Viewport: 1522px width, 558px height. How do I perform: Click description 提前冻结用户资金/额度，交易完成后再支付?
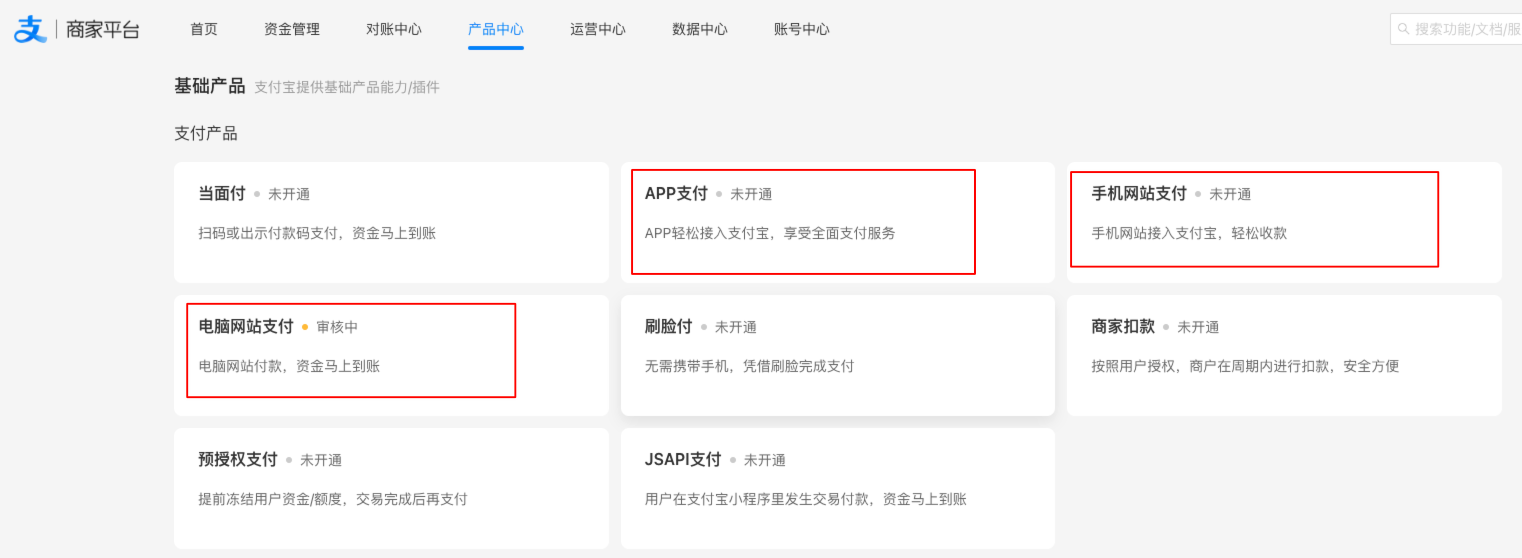click(x=333, y=499)
